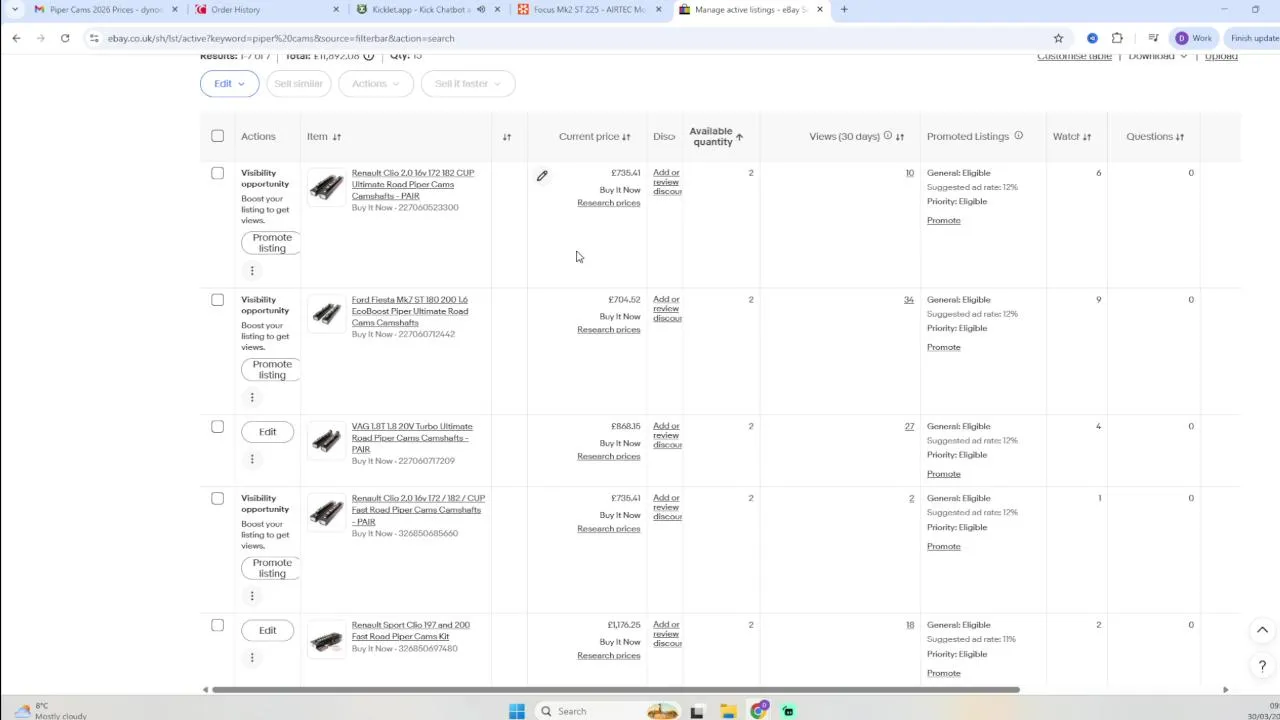This screenshot has width=1280, height=720.
Task: Sort by Watchers column arrows
Action: (x=1087, y=137)
